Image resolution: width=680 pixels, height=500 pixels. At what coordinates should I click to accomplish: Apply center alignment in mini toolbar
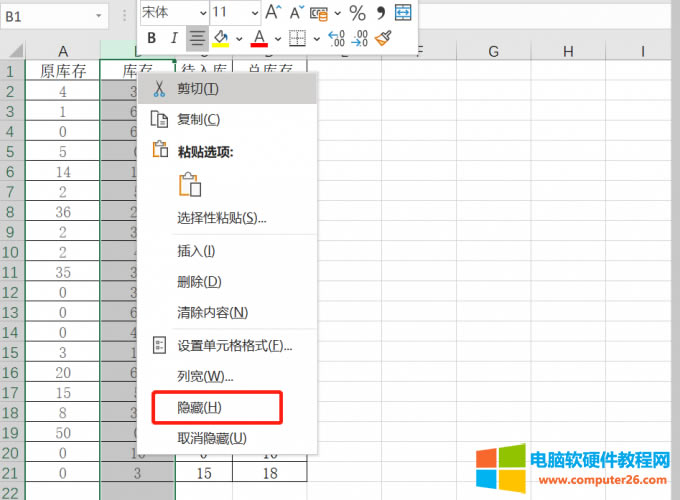pyautogui.click(x=197, y=38)
